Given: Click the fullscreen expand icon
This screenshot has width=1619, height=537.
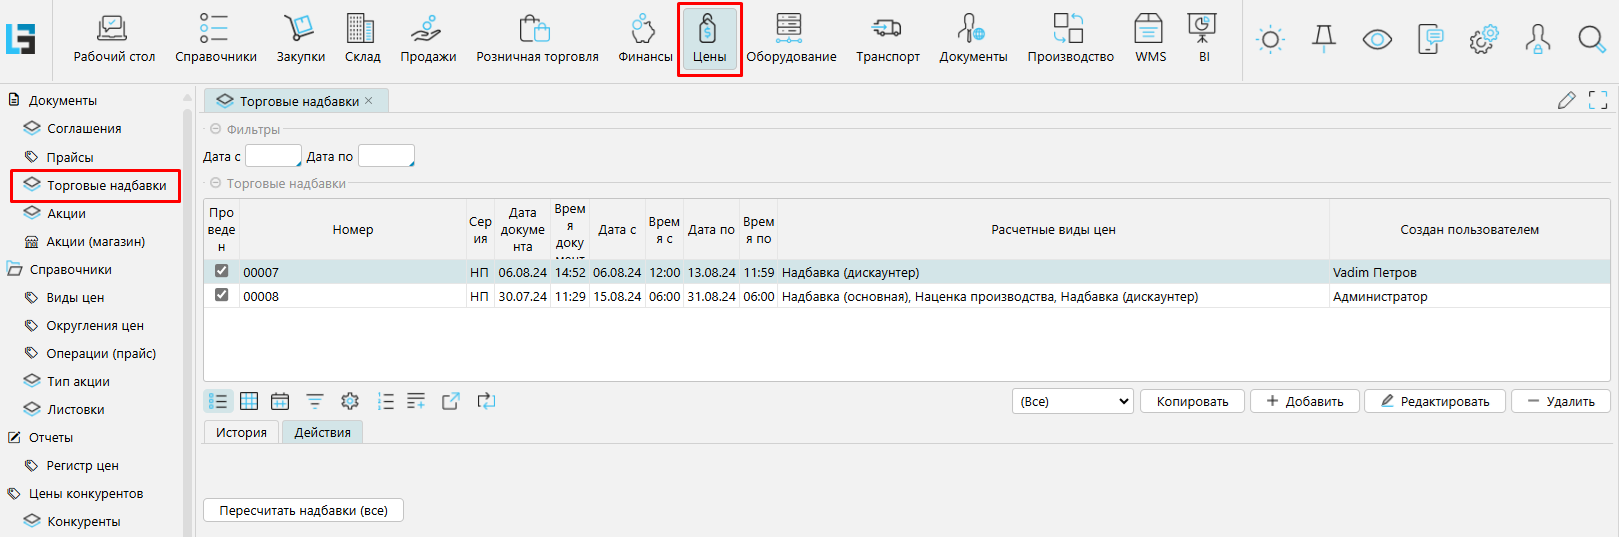Looking at the screenshot, I should 1598,100.
